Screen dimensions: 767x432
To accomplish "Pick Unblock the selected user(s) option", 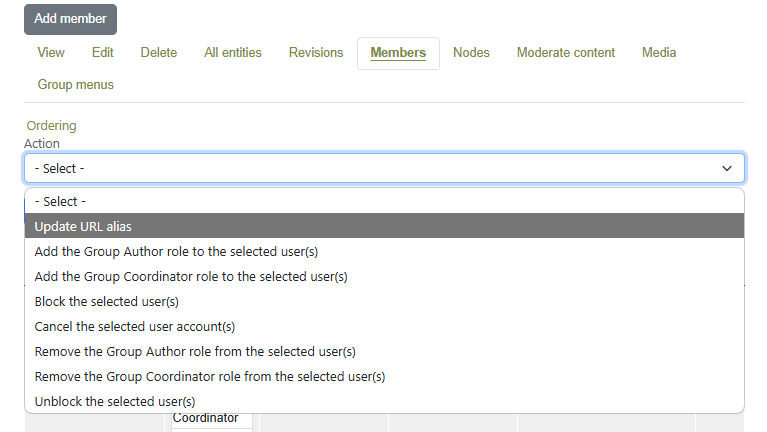I will (x=115, y=401).
